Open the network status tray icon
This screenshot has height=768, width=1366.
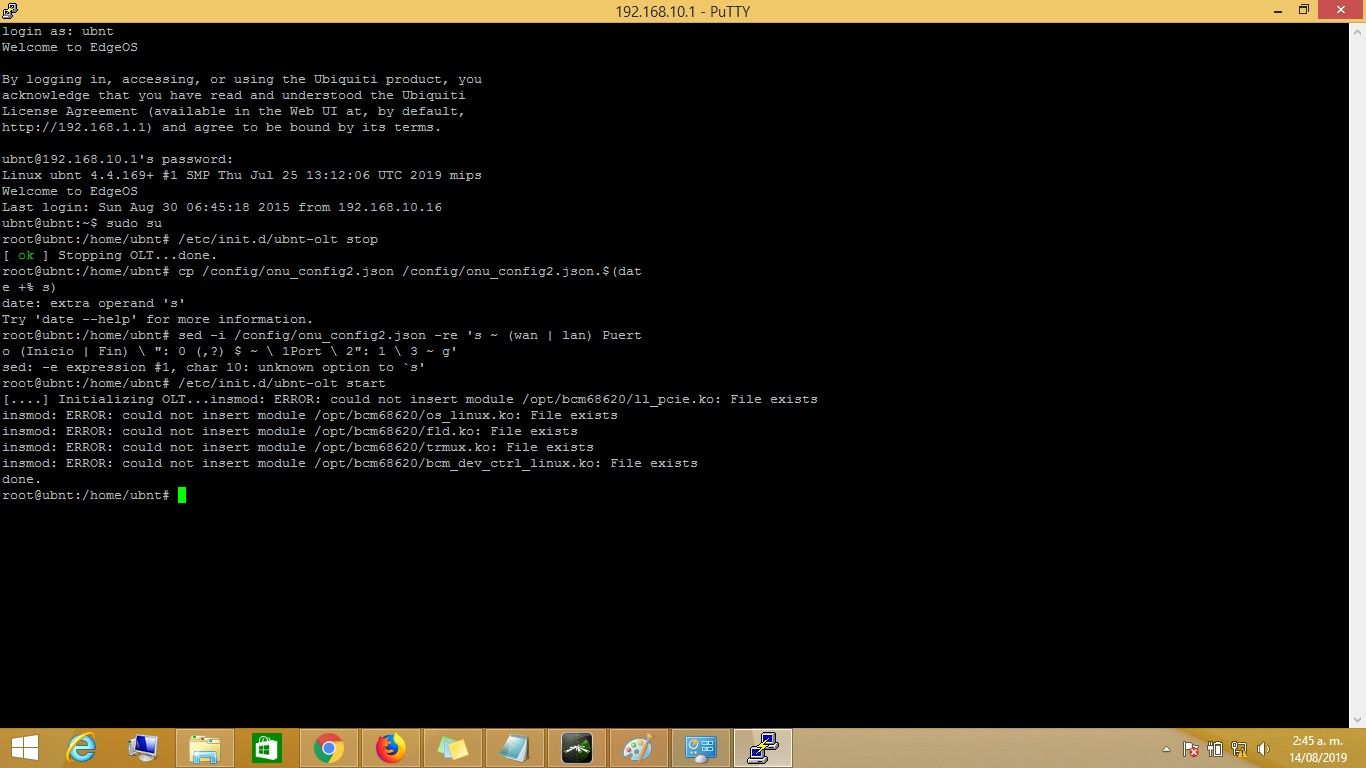click(x=1239, y=749)
